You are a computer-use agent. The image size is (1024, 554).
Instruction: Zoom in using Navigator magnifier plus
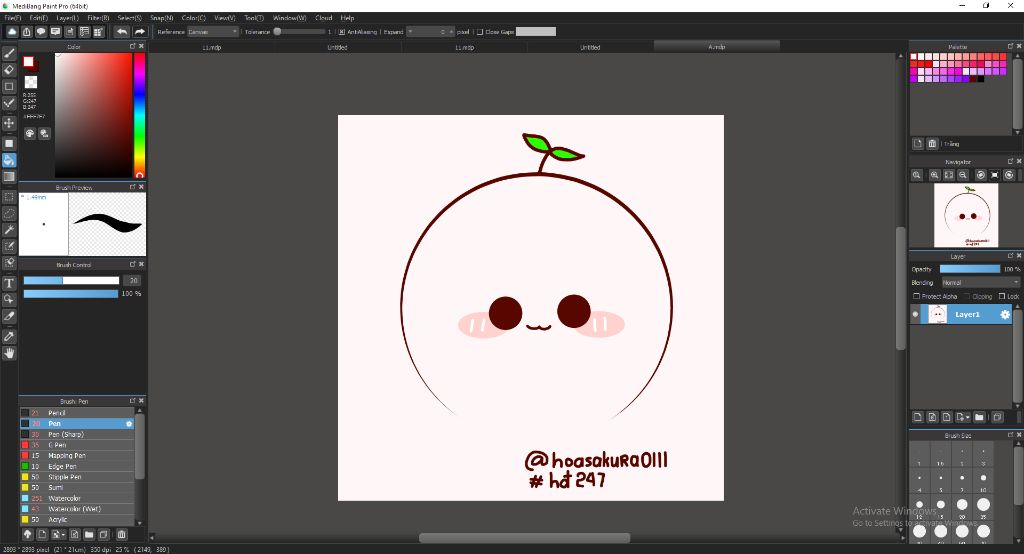coord(935,175)
